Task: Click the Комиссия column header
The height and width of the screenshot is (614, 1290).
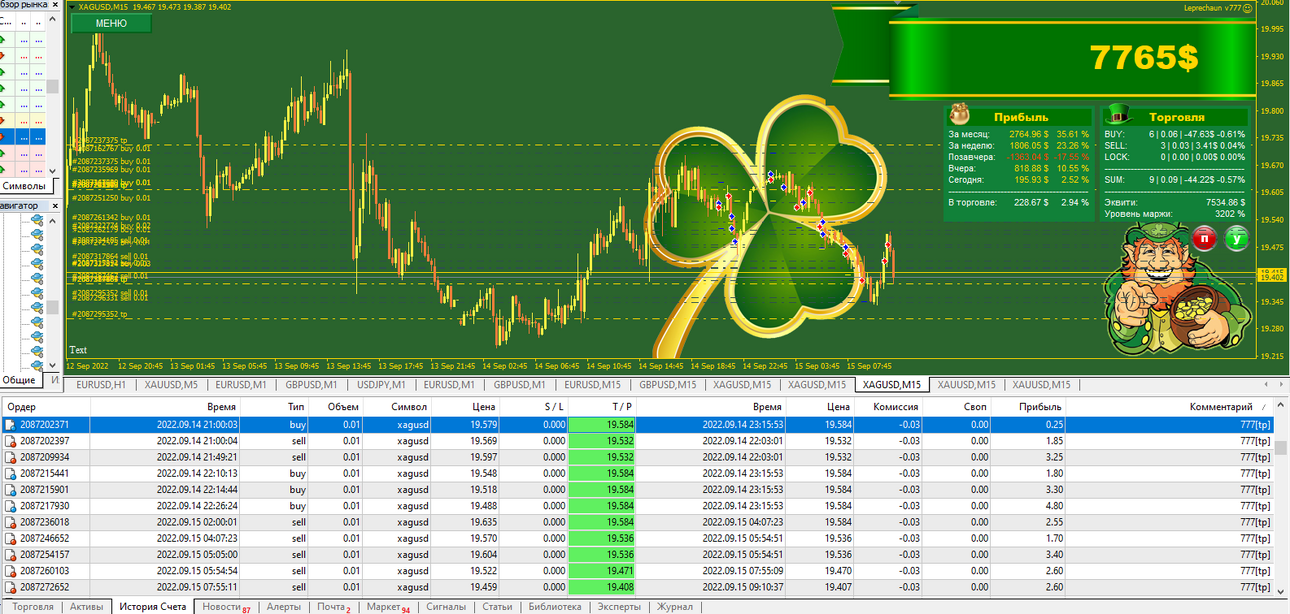Action: point(889,407)
